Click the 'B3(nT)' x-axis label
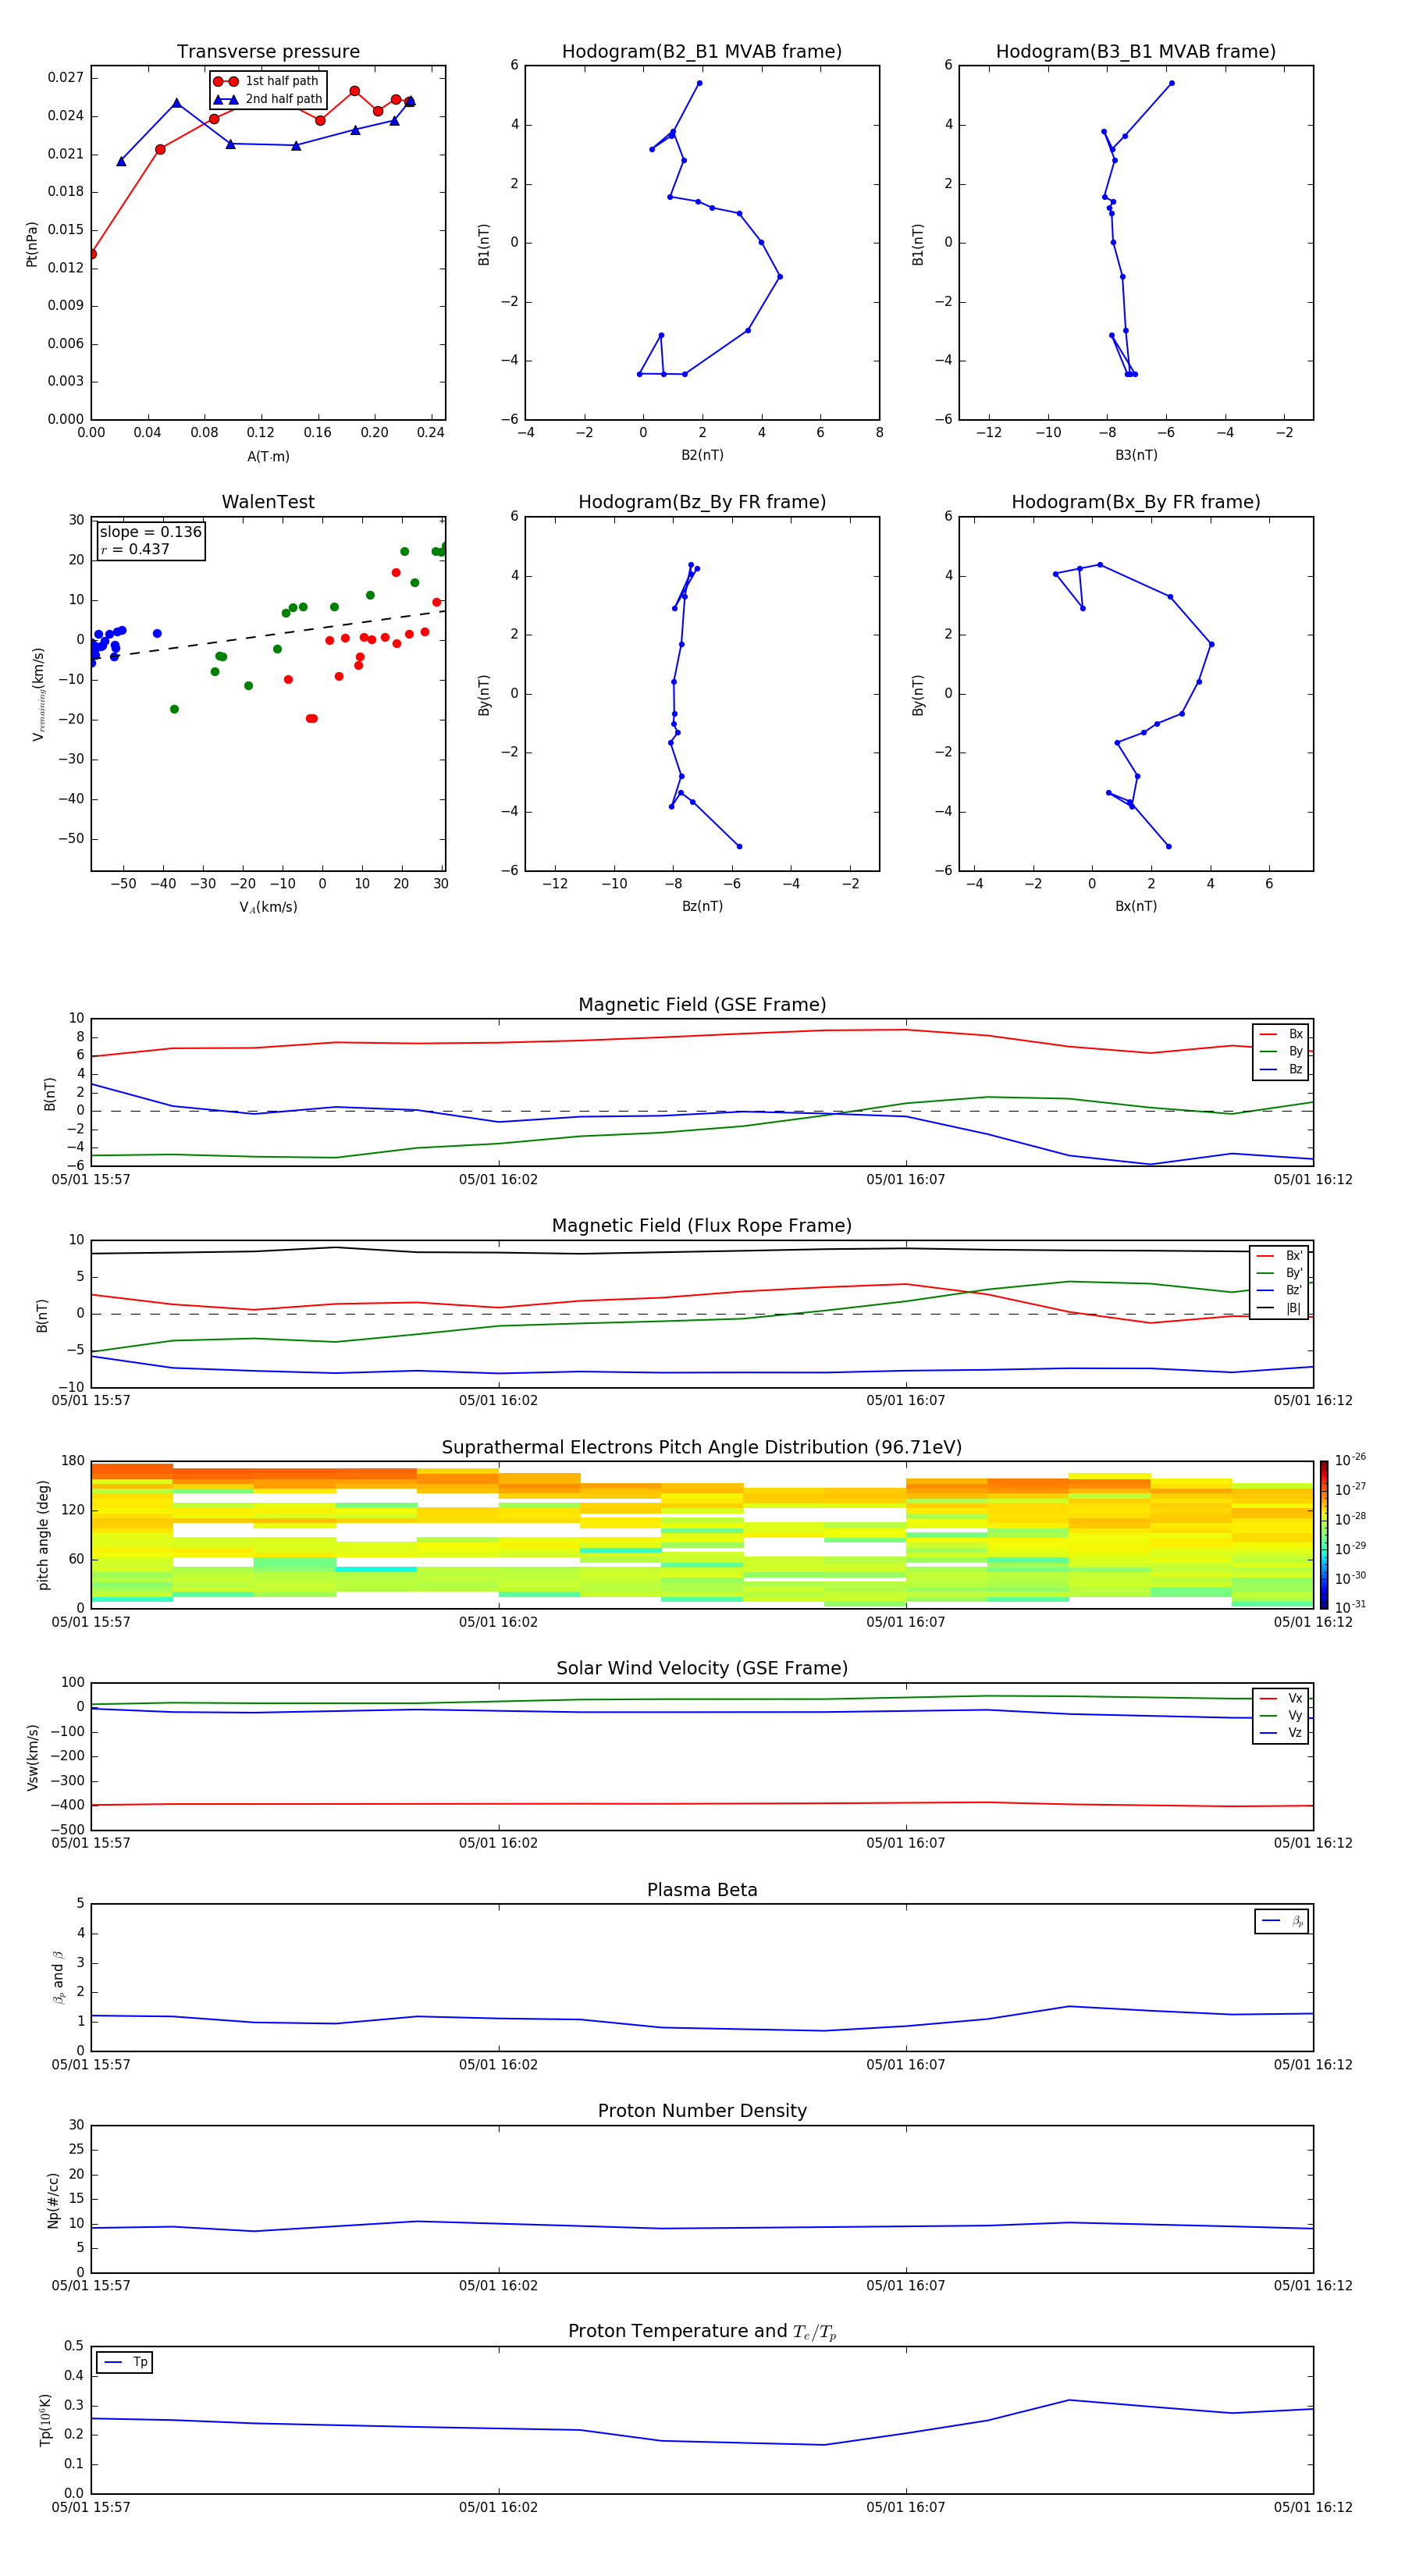This screenshot has width=1405, height=2576. (1136, 455)
